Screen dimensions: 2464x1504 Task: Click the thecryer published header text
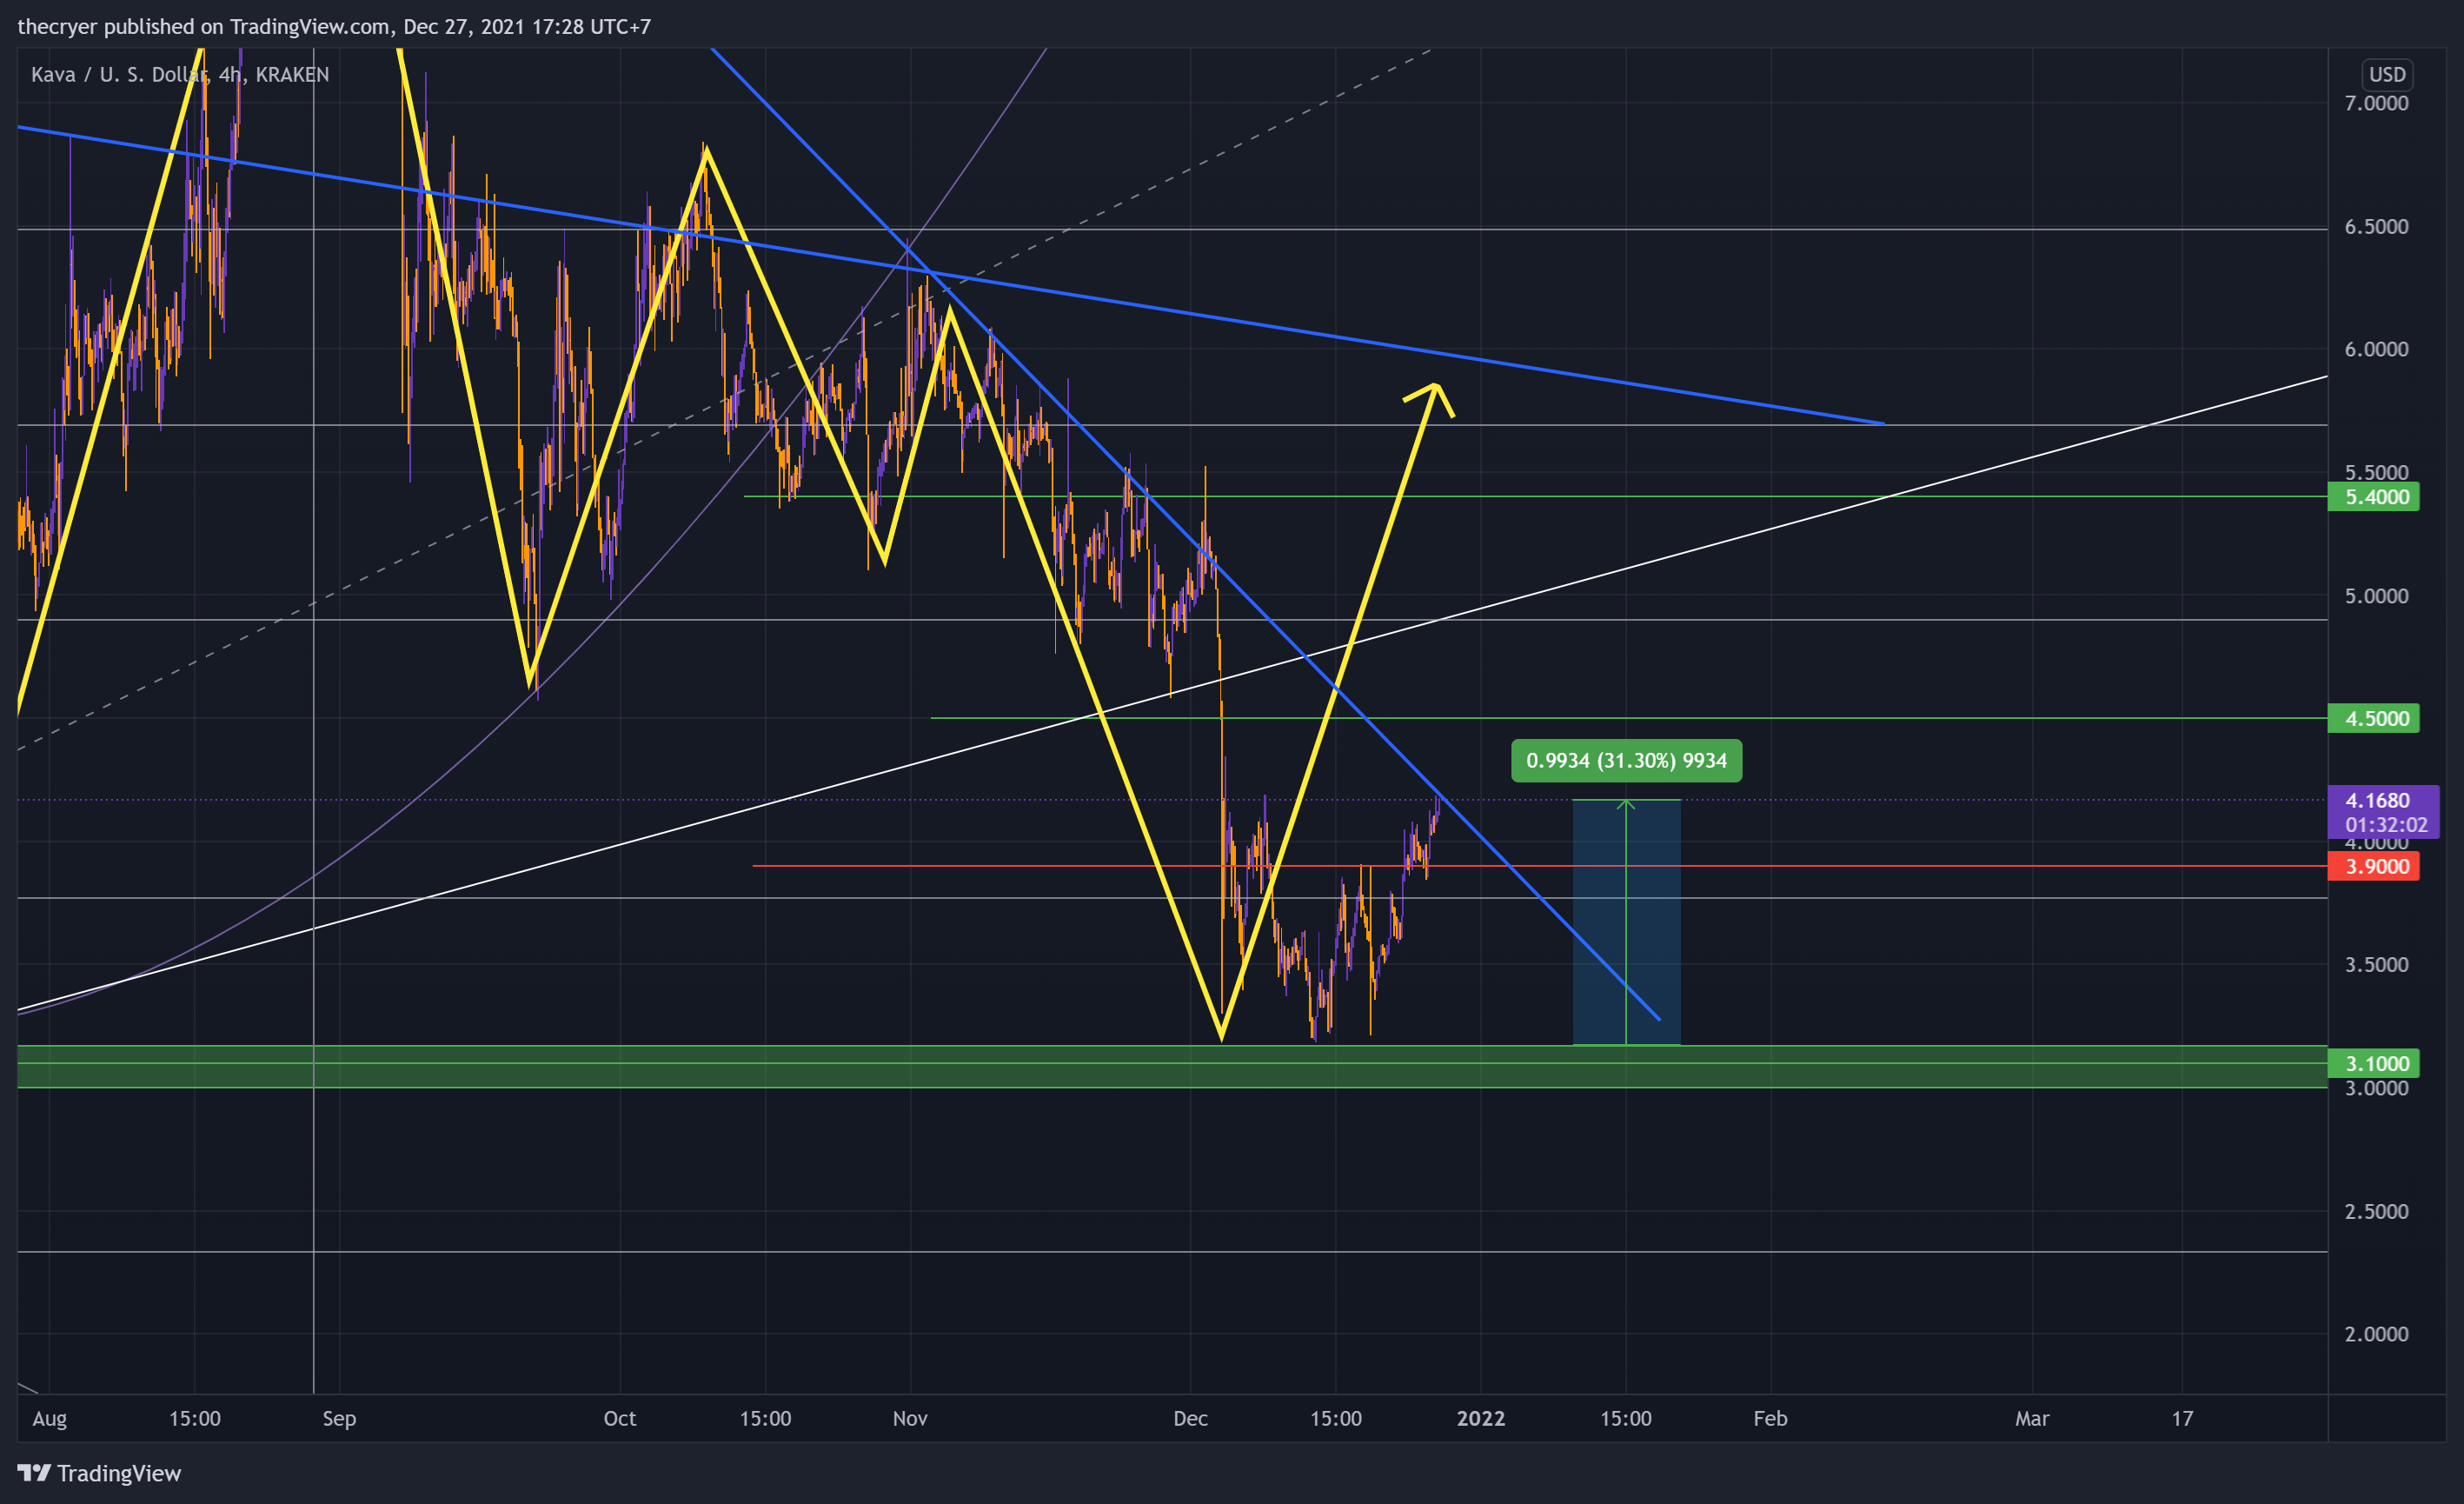coord(334,26)
